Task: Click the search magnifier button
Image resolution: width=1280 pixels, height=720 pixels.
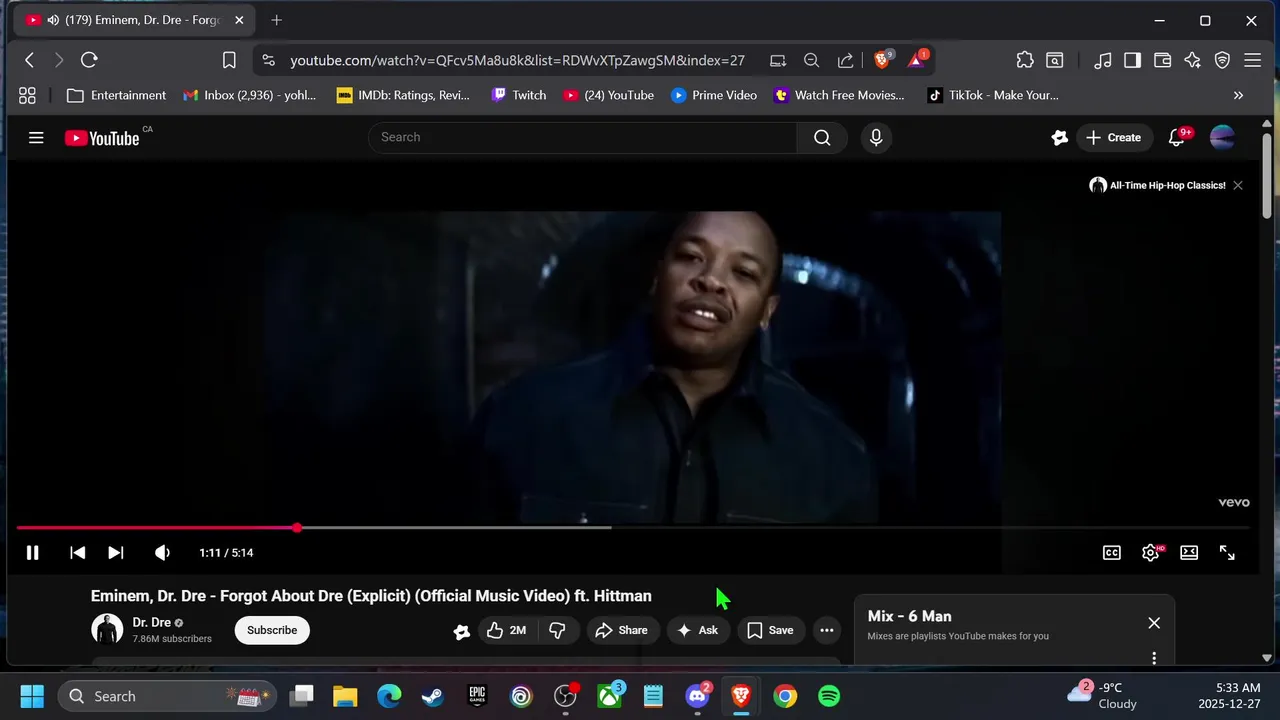Action: point(822,137)
